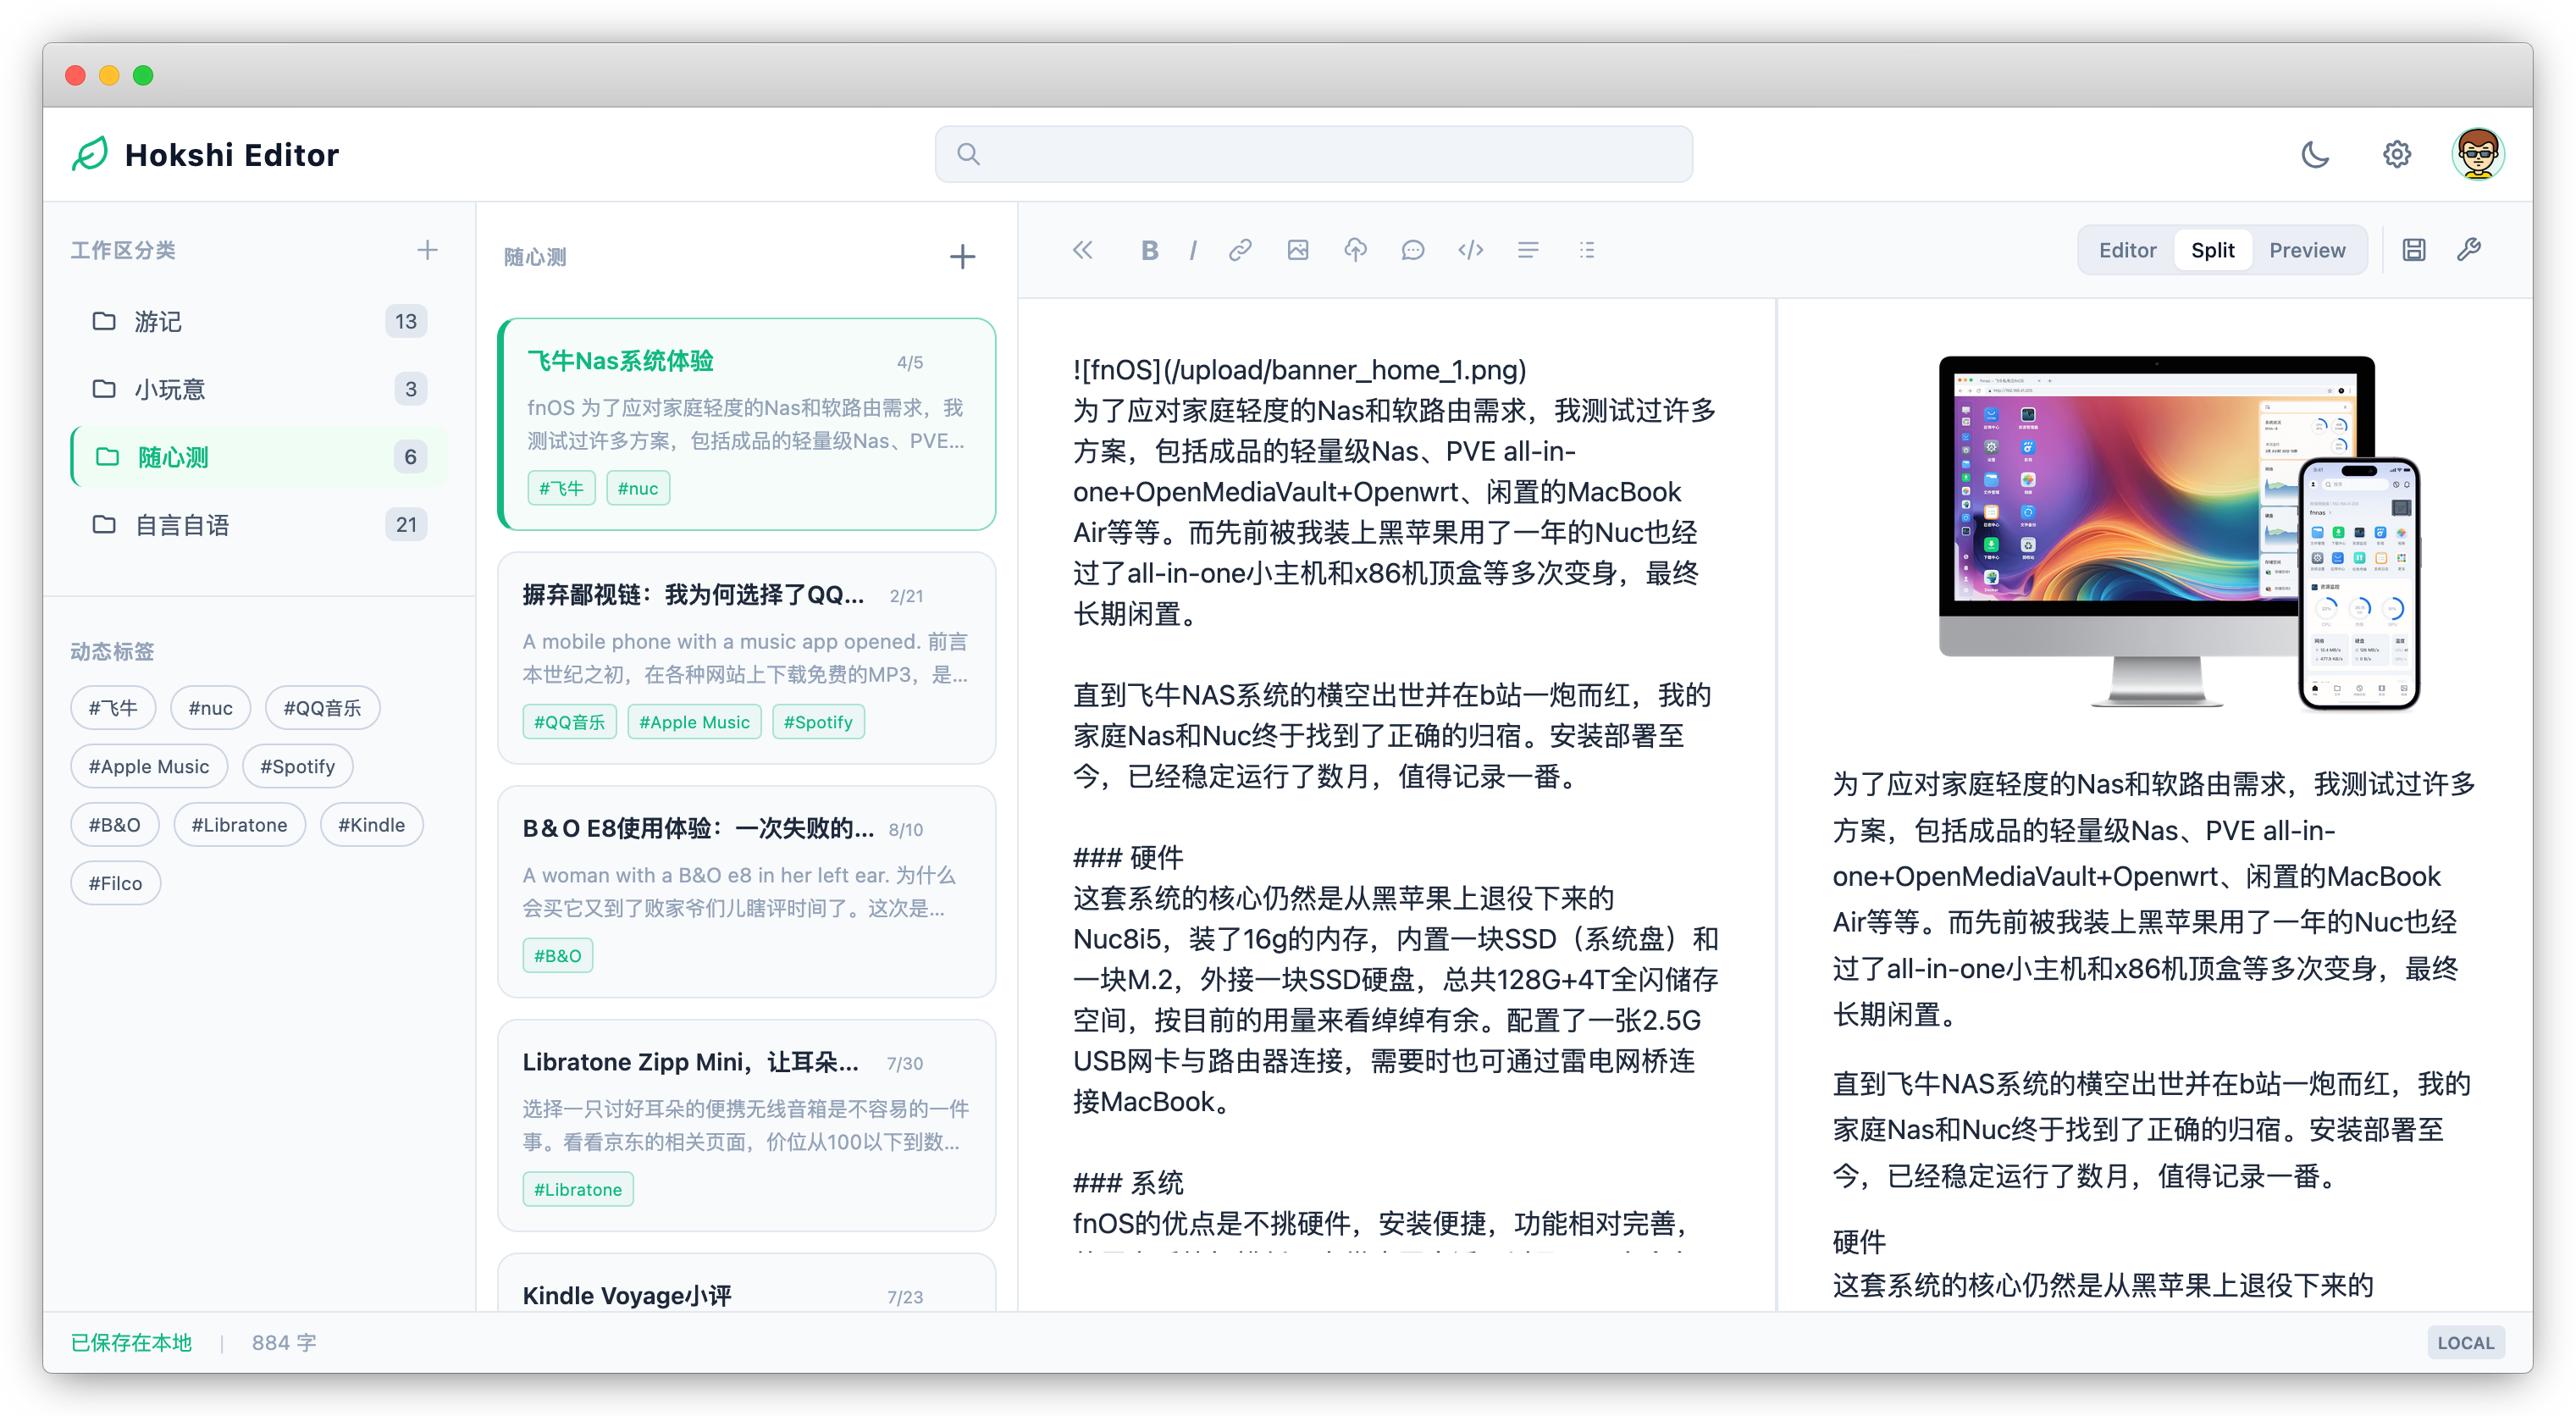The height and width of the screenshot is (1416, 2576).
Task: Click #Libratone tag on Libratone card
Action: [578, 1189]
